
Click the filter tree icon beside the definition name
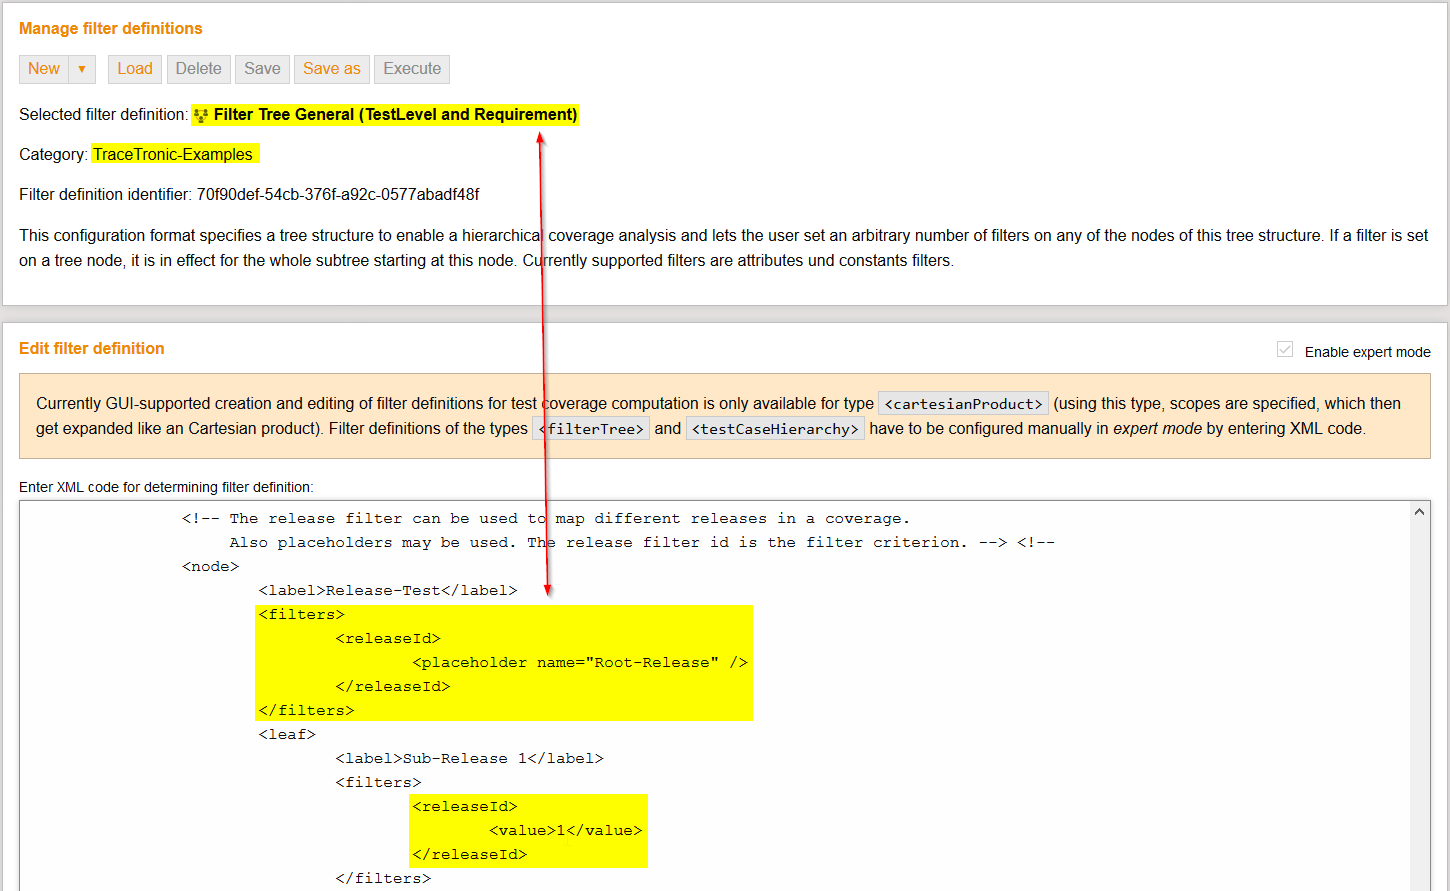pyautogui.click(x=201, y=115)
